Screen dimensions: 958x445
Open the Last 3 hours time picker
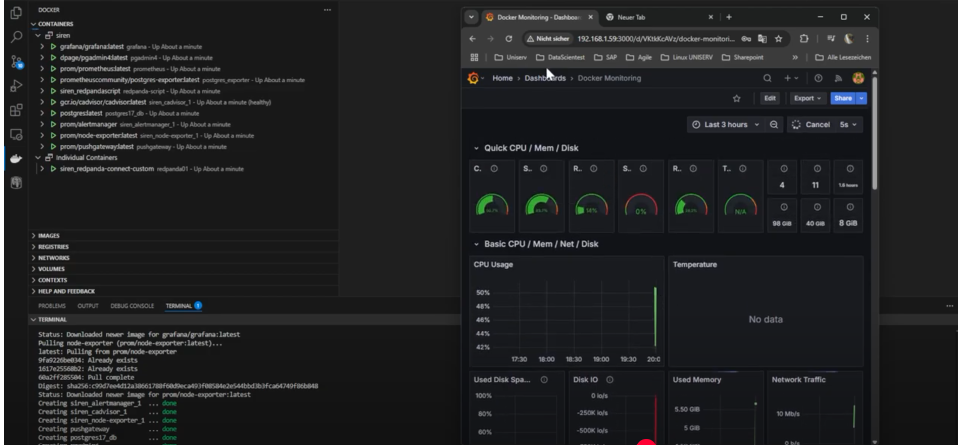click(726, 124)
